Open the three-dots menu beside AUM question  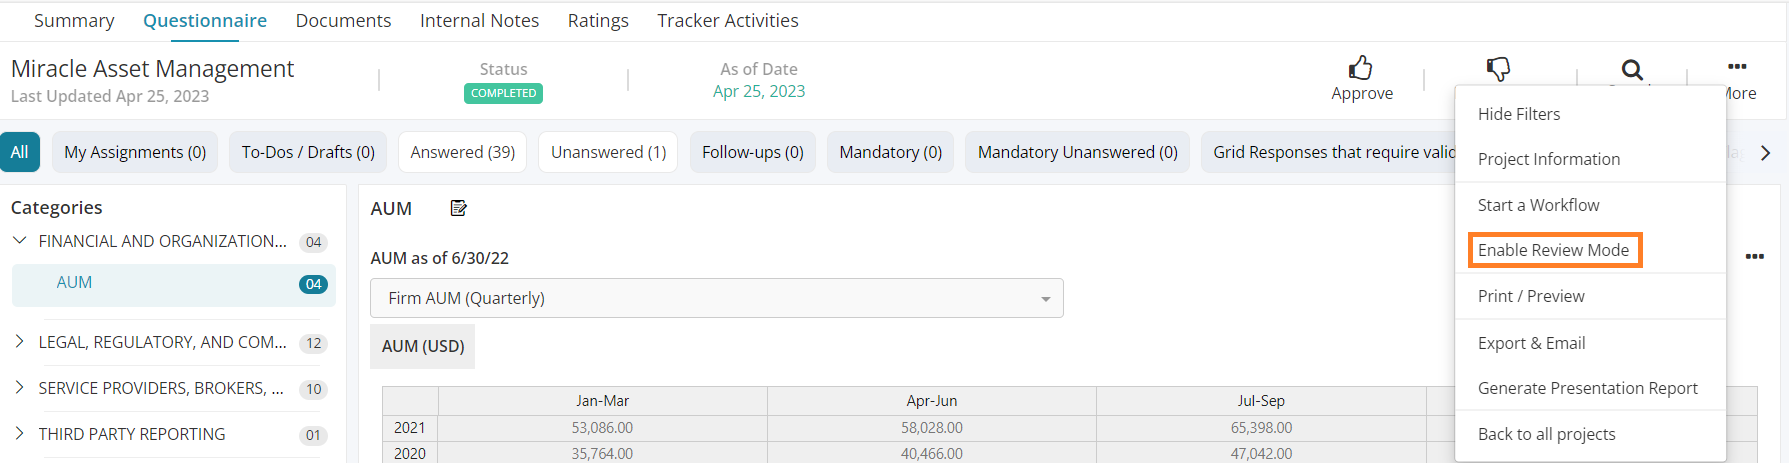[x=1754, y=257]
